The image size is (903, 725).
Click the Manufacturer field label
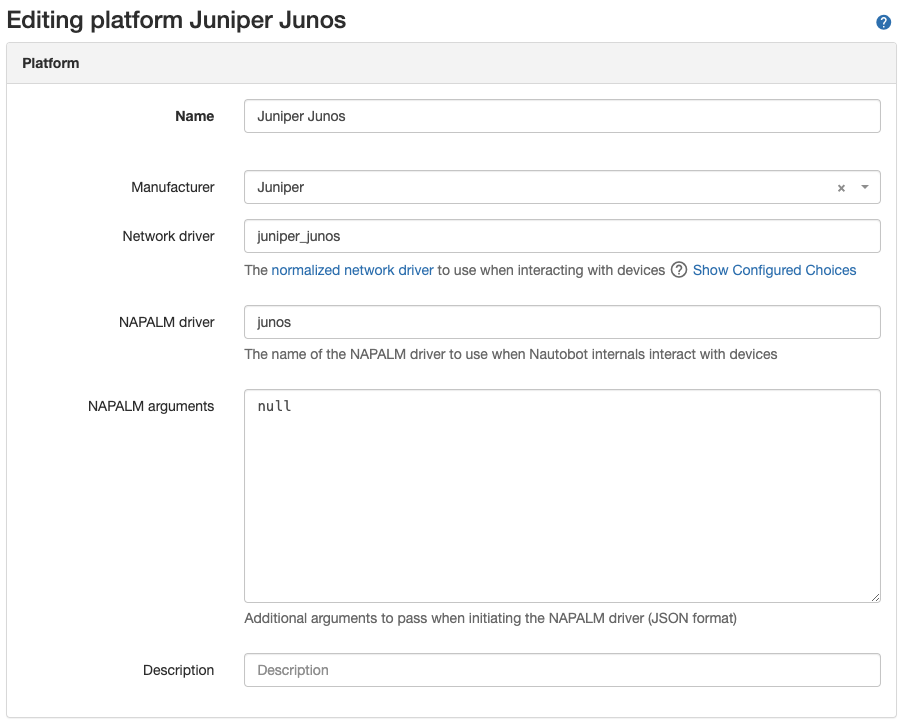172,187
